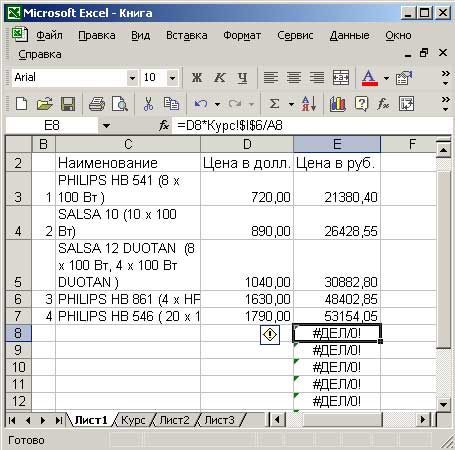
Task: Open the Name Box dropdown
Action: pos(106,126)
